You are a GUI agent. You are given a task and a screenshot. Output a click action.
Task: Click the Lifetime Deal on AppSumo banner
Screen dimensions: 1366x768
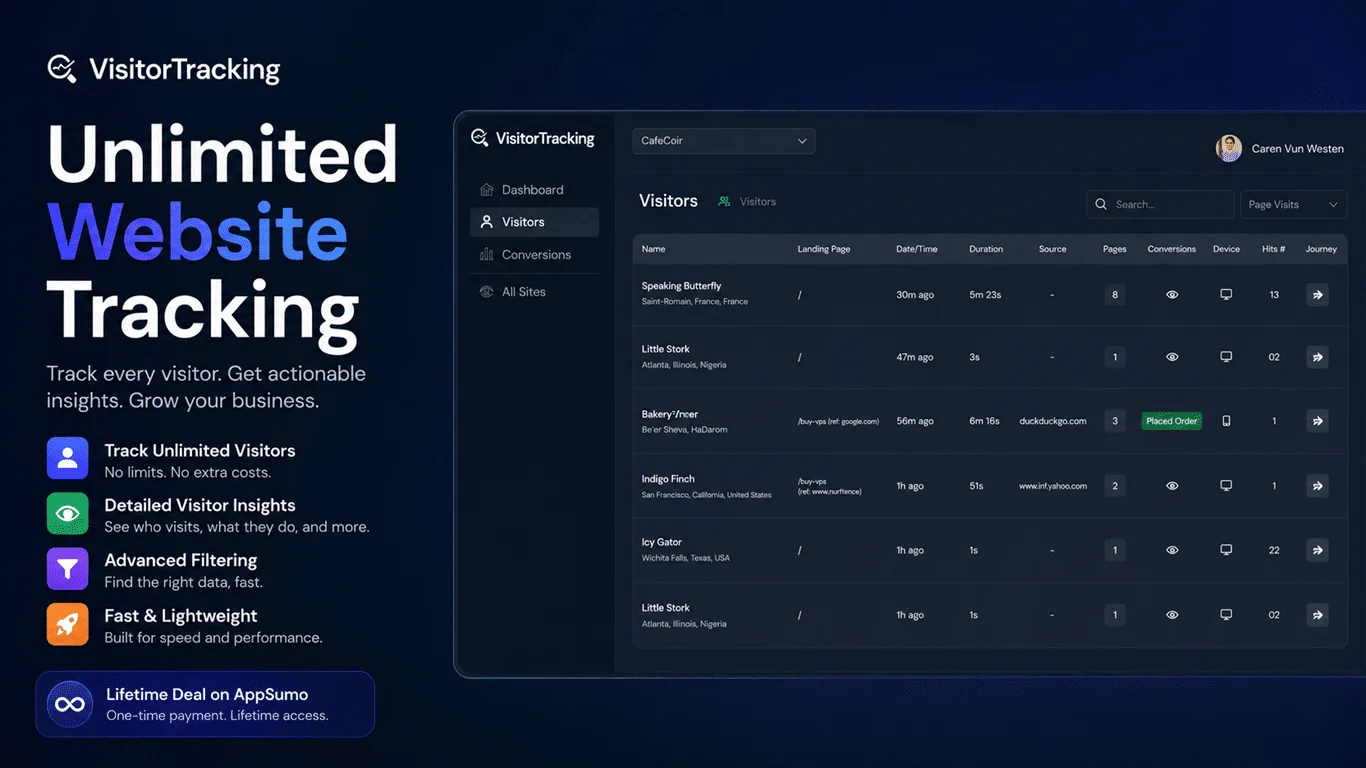tap(205, 704)
